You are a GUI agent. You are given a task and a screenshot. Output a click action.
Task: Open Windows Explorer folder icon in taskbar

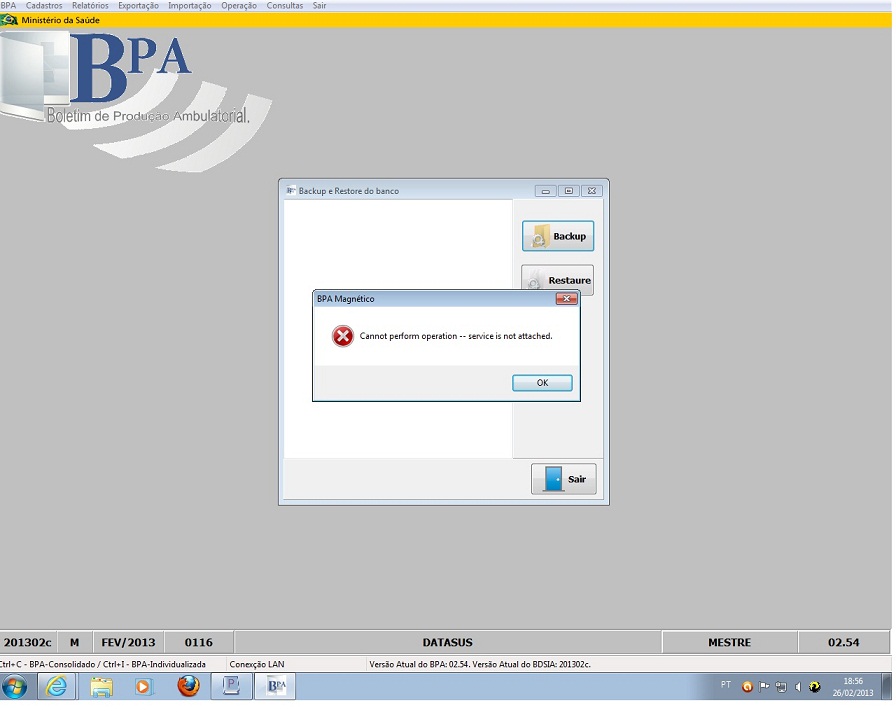tap(102, 686)
